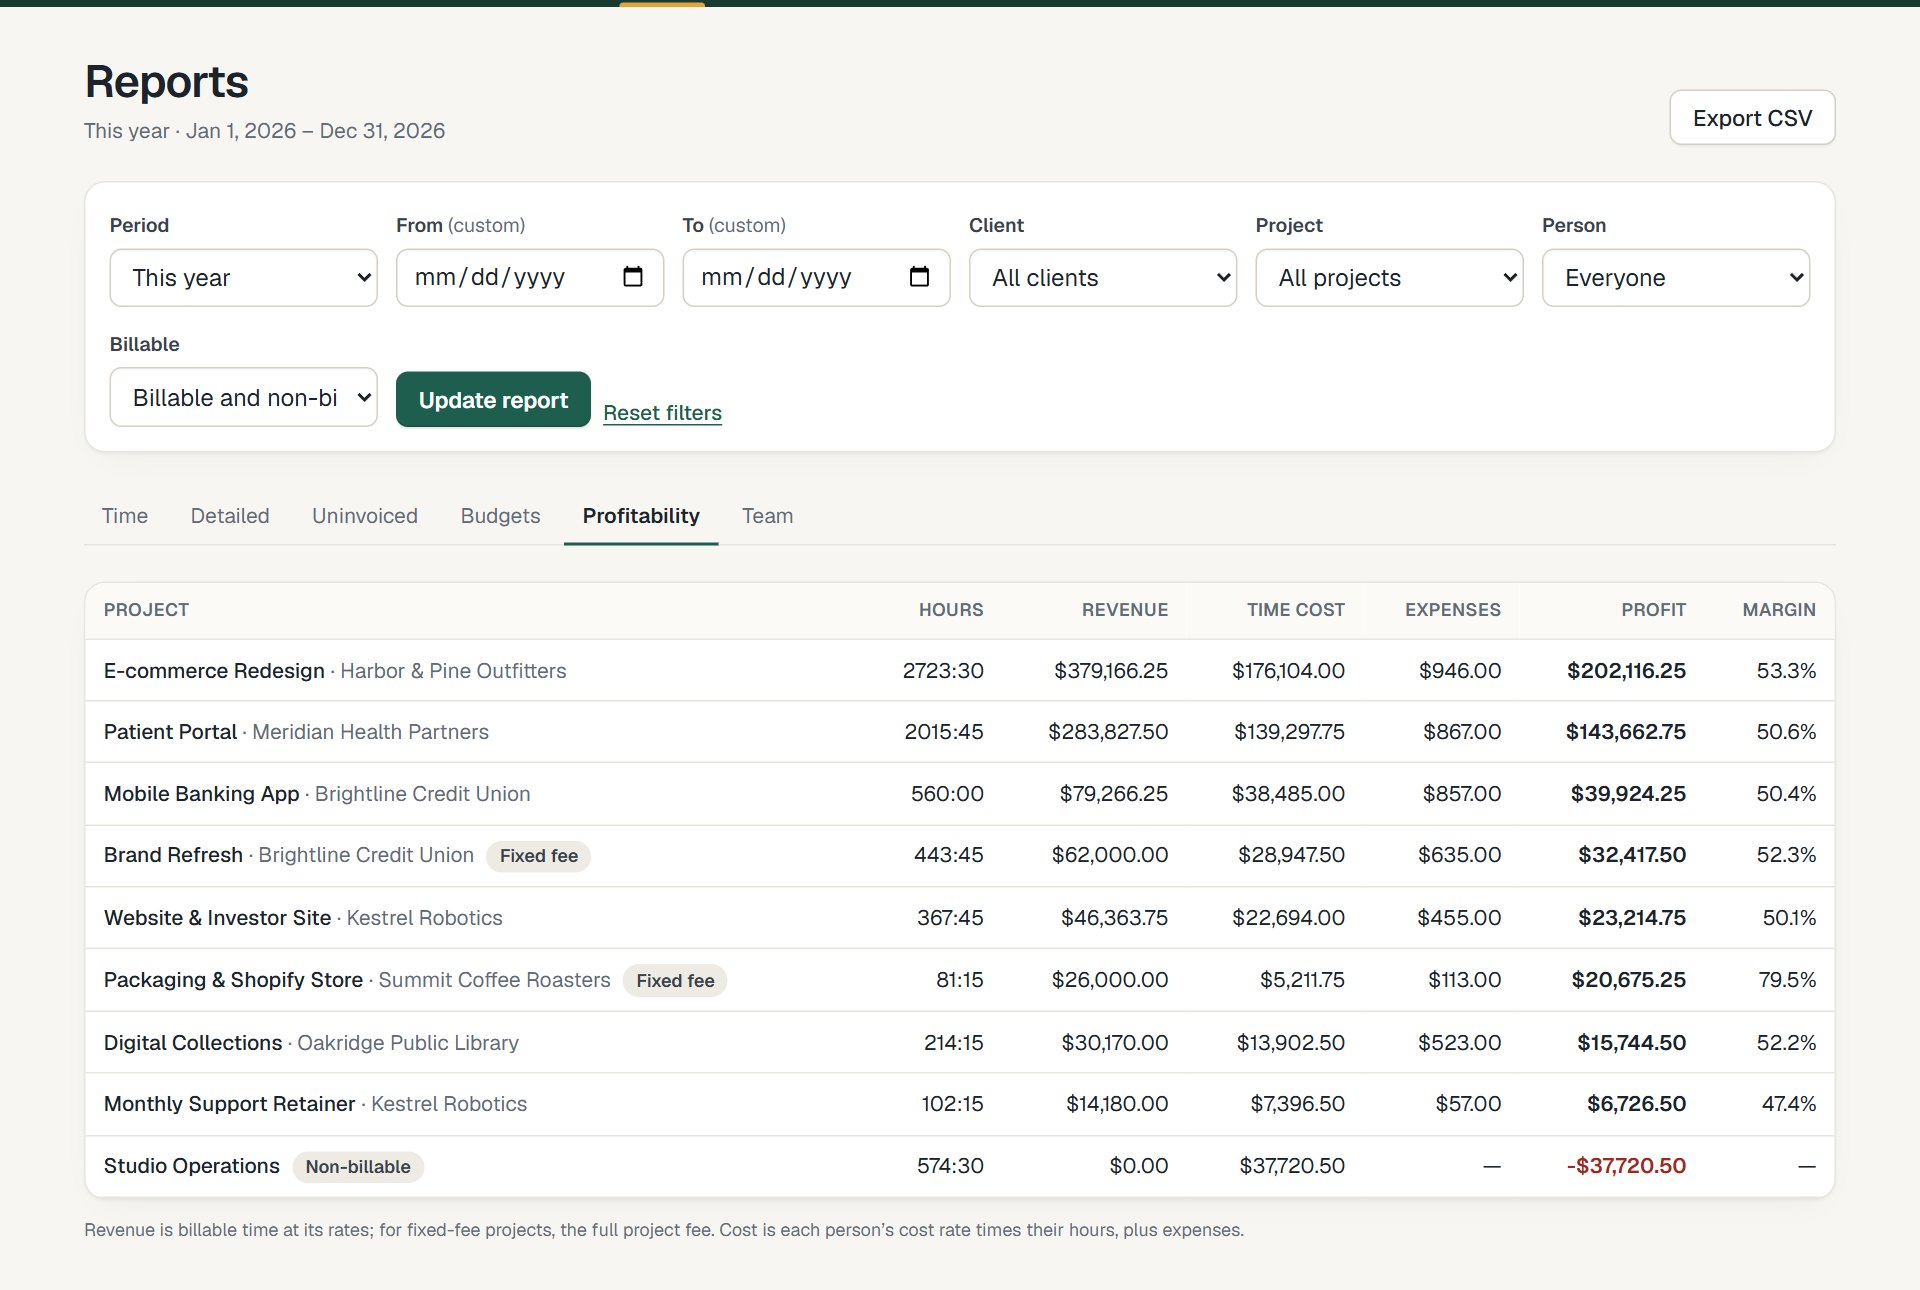Click the Mobile Banking App project name
This screenshot has height=1290, width=1920.
pyautogui.click(x=201, y=794)
